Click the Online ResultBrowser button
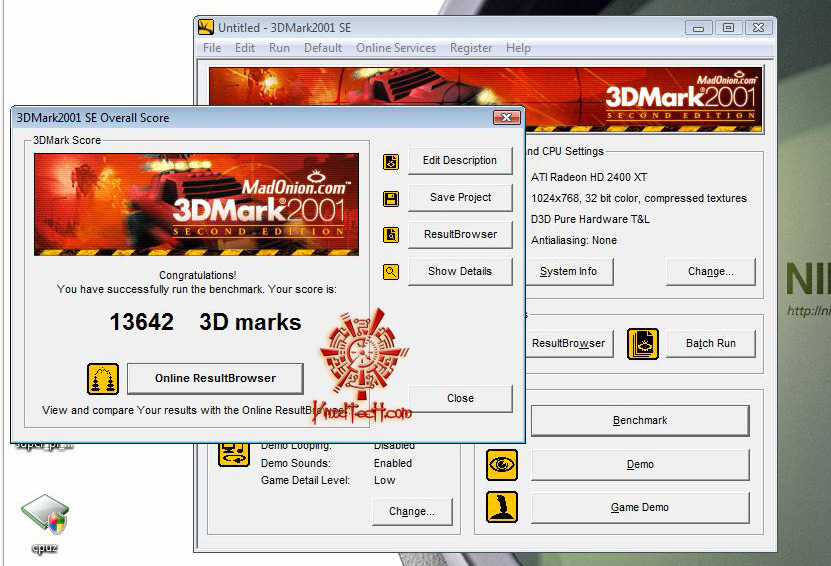 click(x=215, y=378)
